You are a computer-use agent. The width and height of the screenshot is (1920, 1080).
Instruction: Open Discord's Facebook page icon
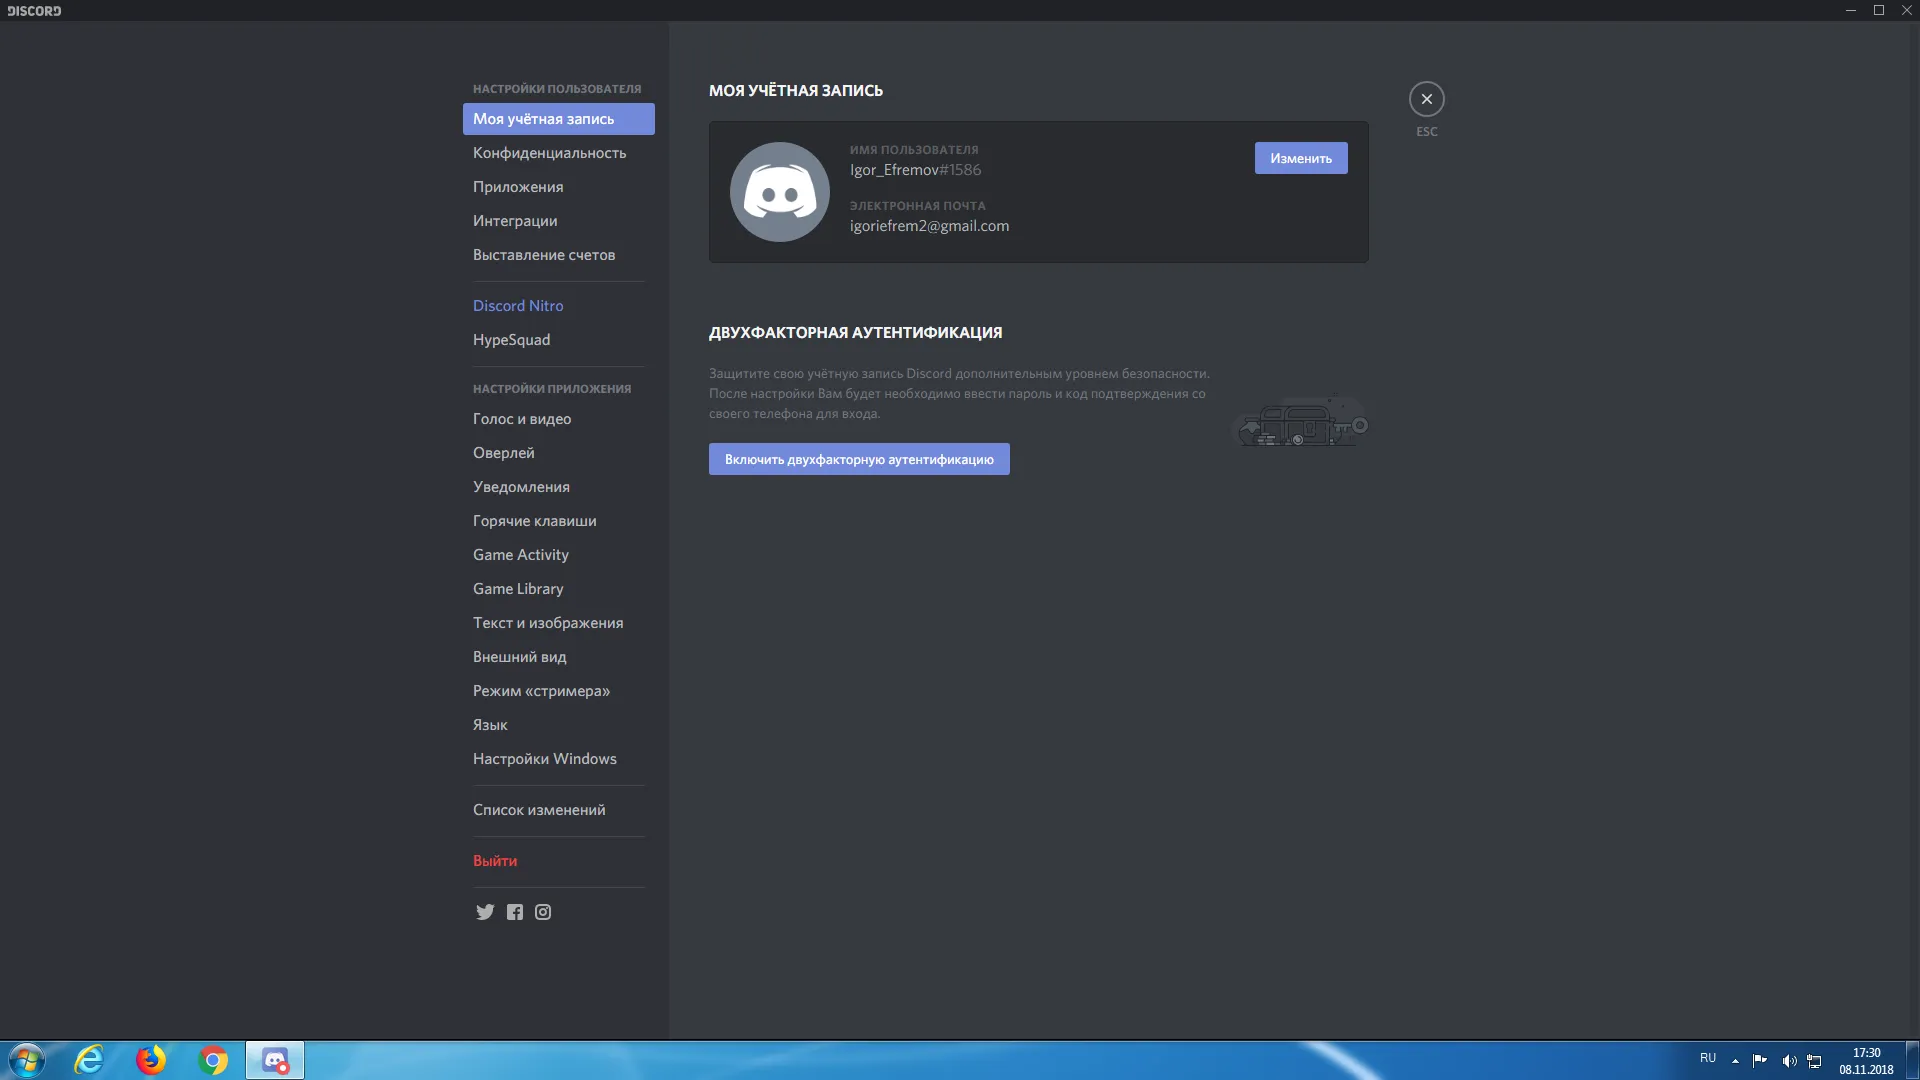(514, 912)
